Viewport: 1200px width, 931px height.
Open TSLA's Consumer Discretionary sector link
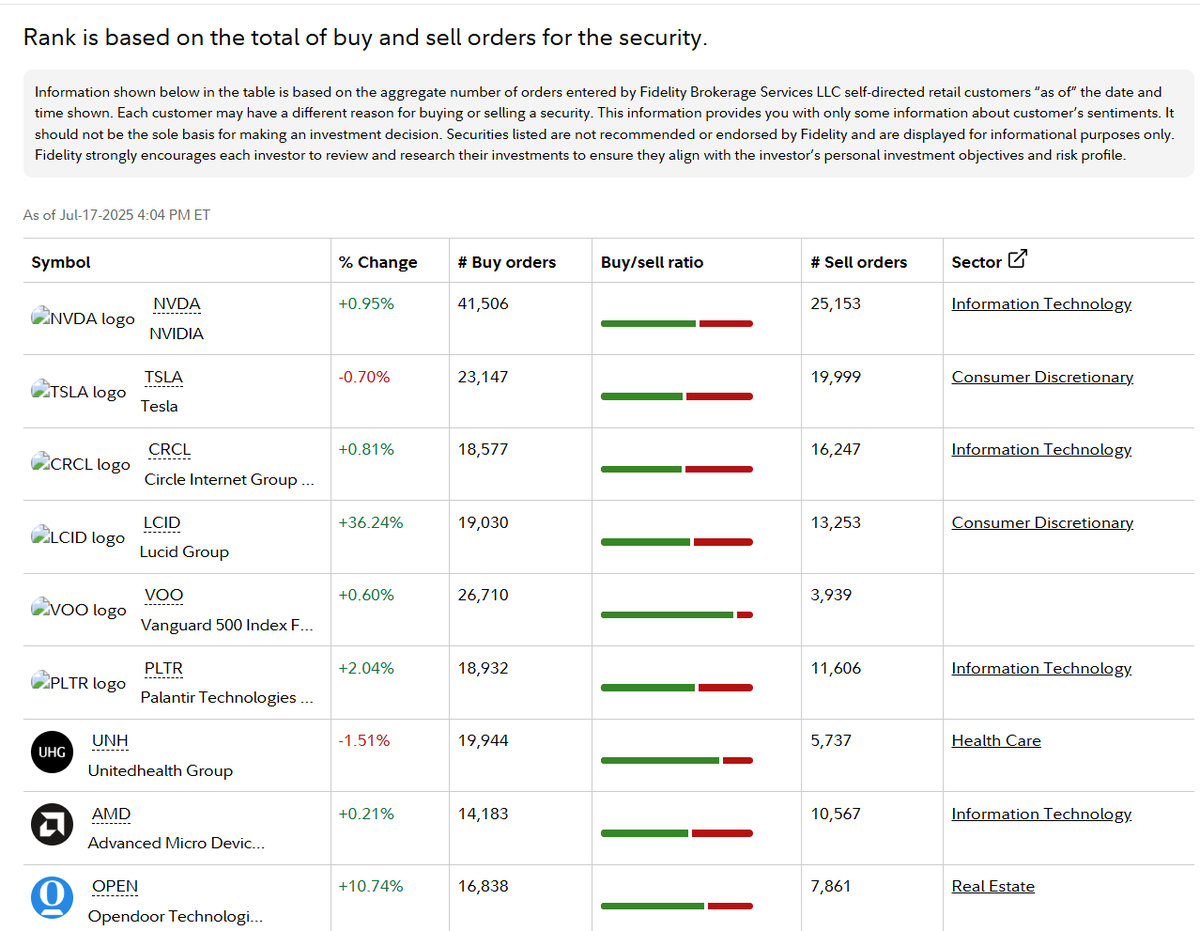1042,377
